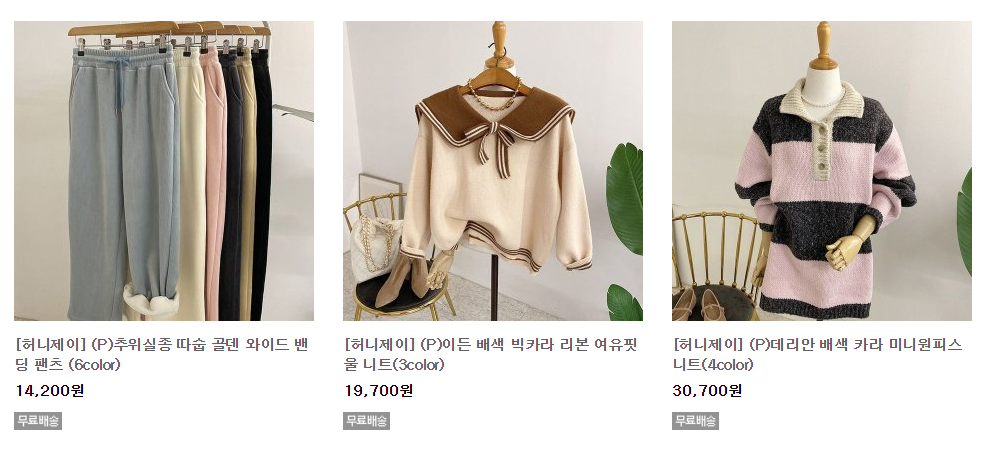994x449 pixels.
Task: Open the pink striped mini dress image
Action: point(822,171)
